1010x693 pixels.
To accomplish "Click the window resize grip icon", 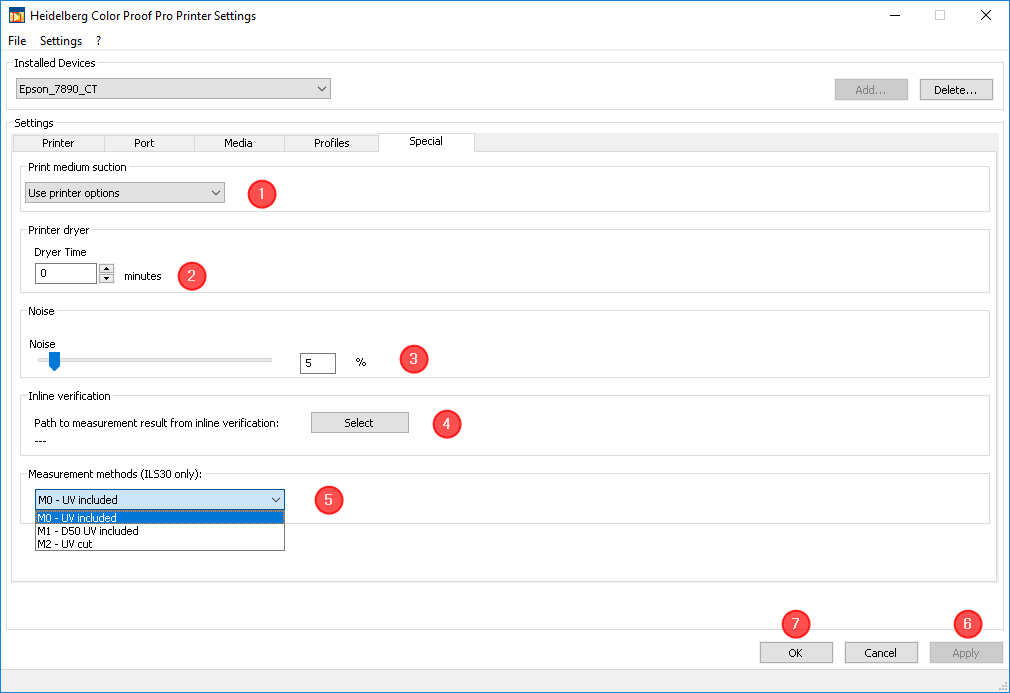I will [1003, 686].
